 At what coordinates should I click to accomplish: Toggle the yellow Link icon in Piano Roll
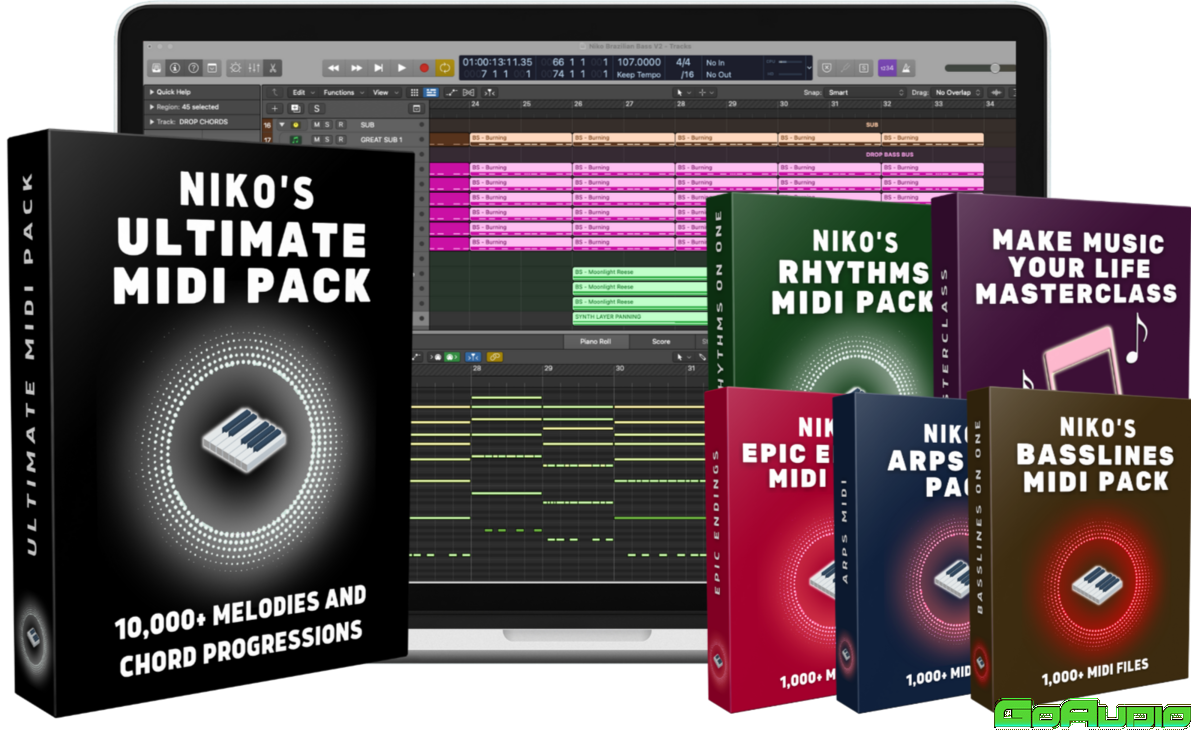(x=494, y=357)
